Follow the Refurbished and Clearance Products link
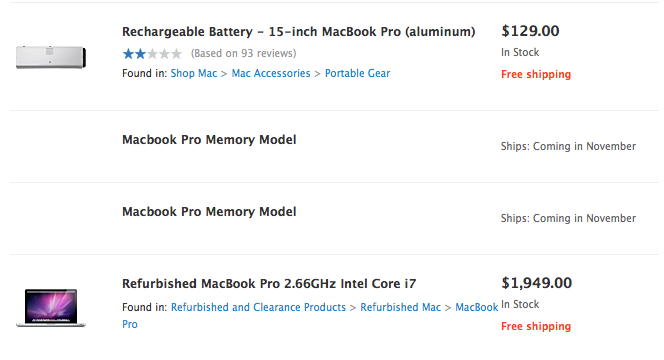 click(x=258, y=307)
